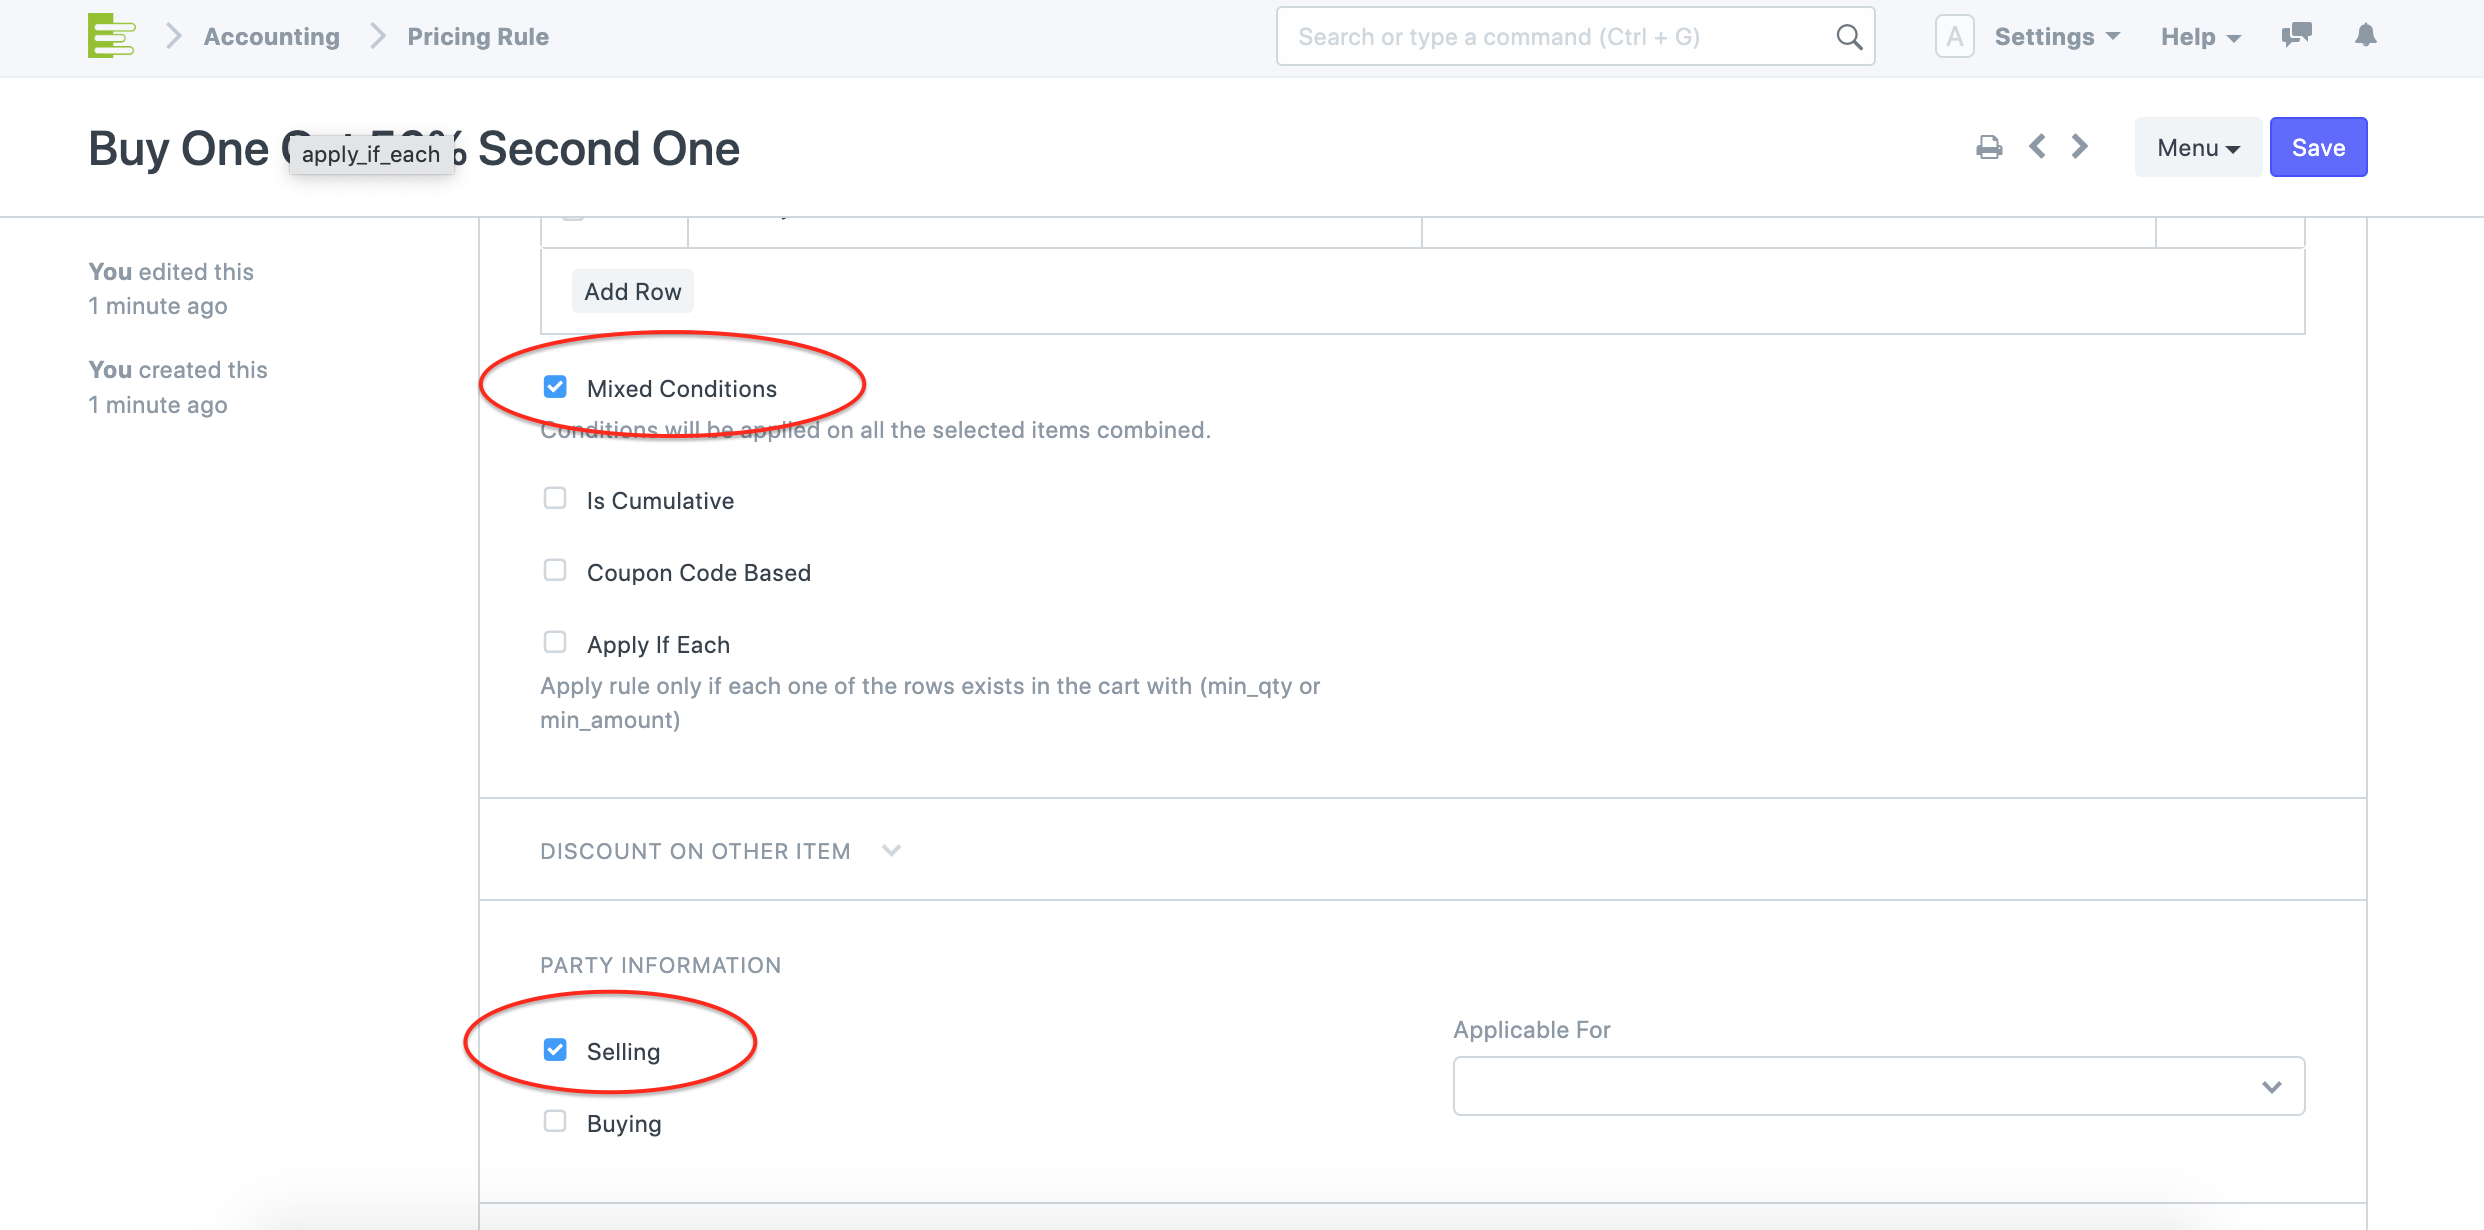The width and height of the screenshot is (2484, 1230).
Task: Open the Settings menu
Action: 2057,37
